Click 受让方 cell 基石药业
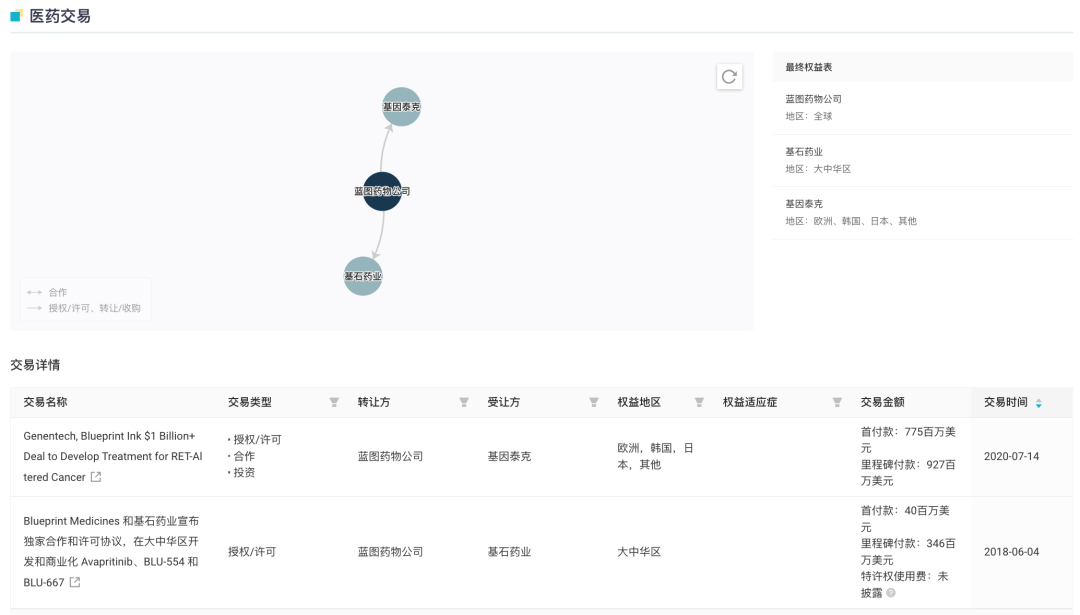This screenshot has height=615, width=1080. click(509, 552)
